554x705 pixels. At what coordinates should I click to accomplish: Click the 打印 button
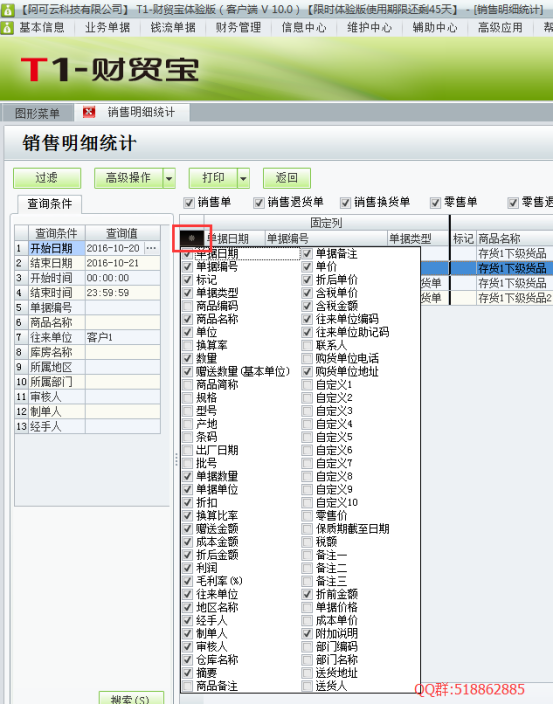coord(213,178)
